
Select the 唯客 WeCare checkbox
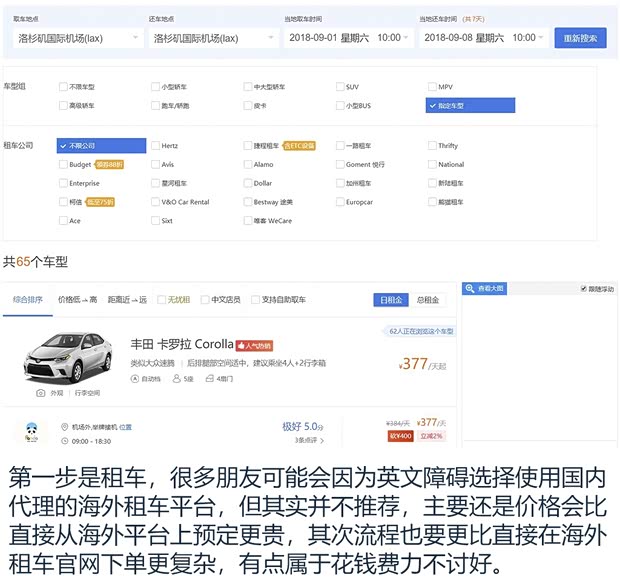[248, 220]
